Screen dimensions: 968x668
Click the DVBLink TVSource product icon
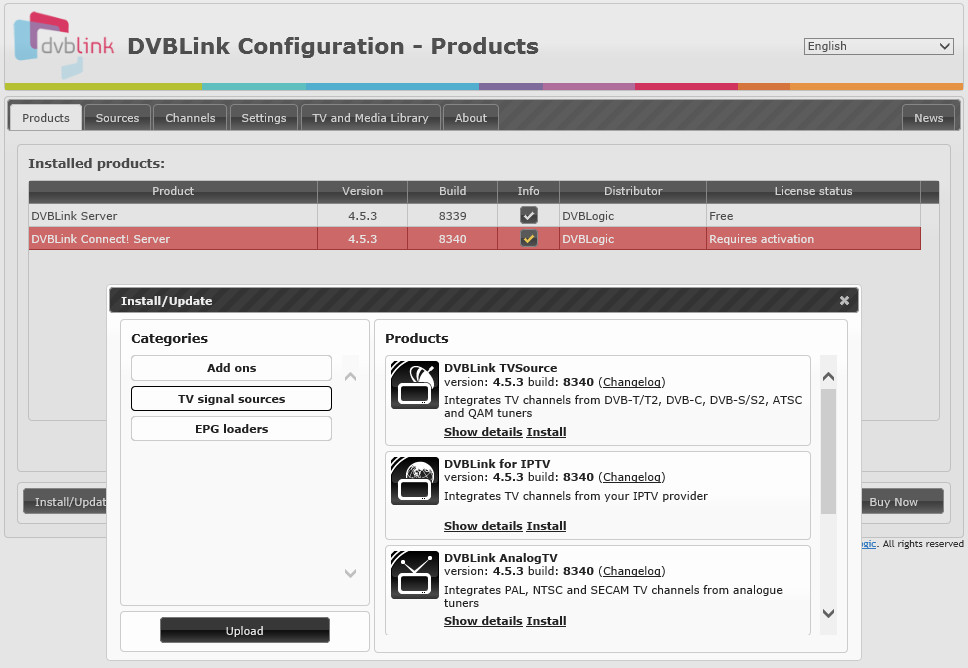point(415,385)
